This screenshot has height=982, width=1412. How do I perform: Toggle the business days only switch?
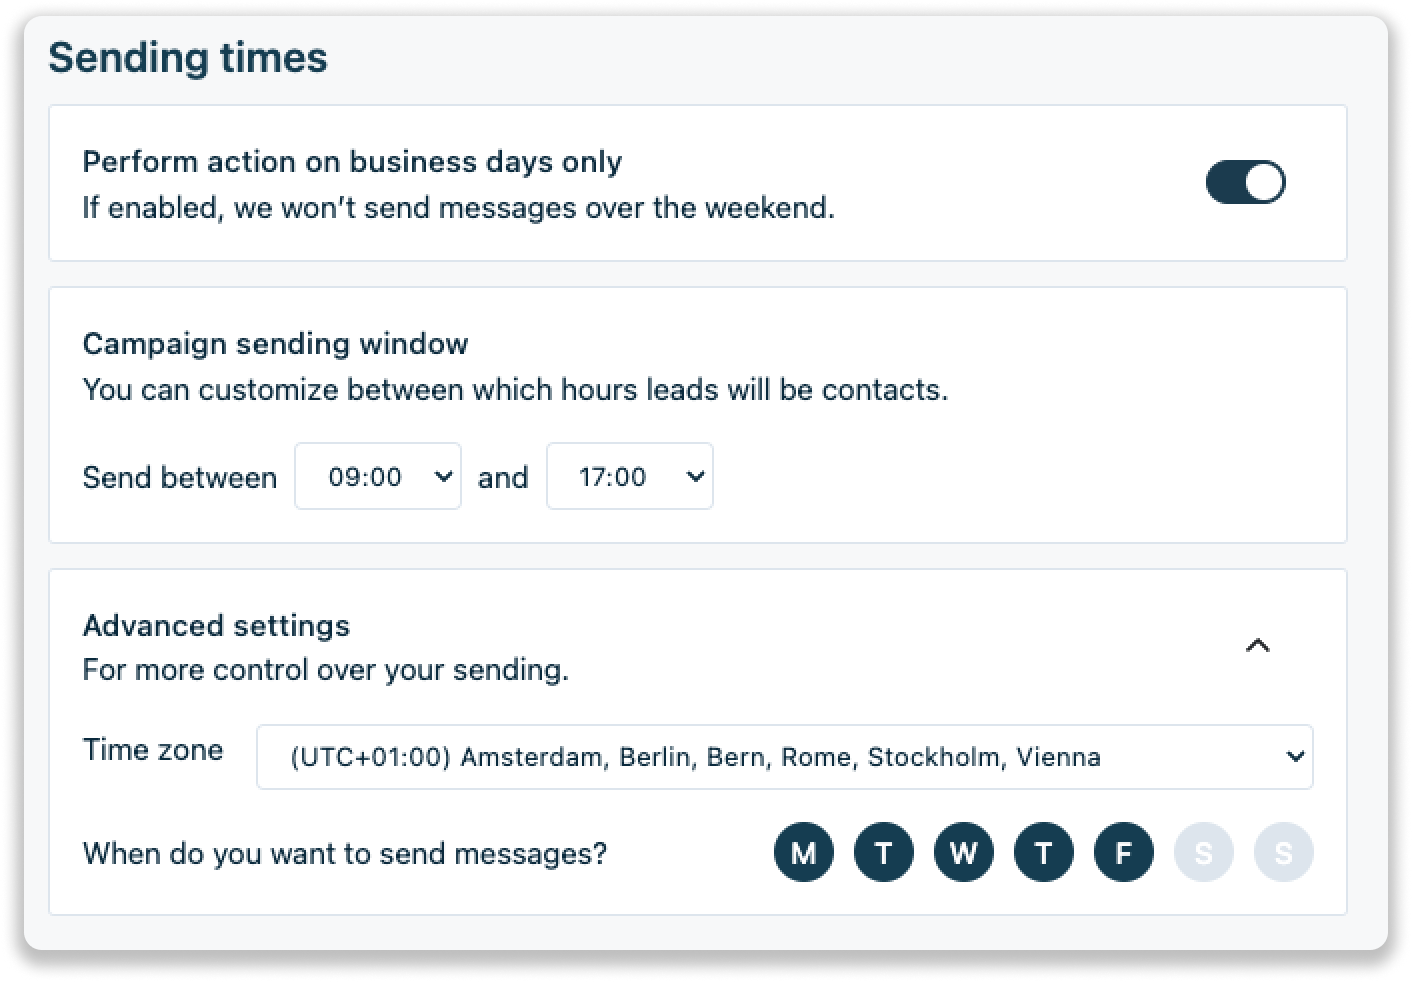1245,183
